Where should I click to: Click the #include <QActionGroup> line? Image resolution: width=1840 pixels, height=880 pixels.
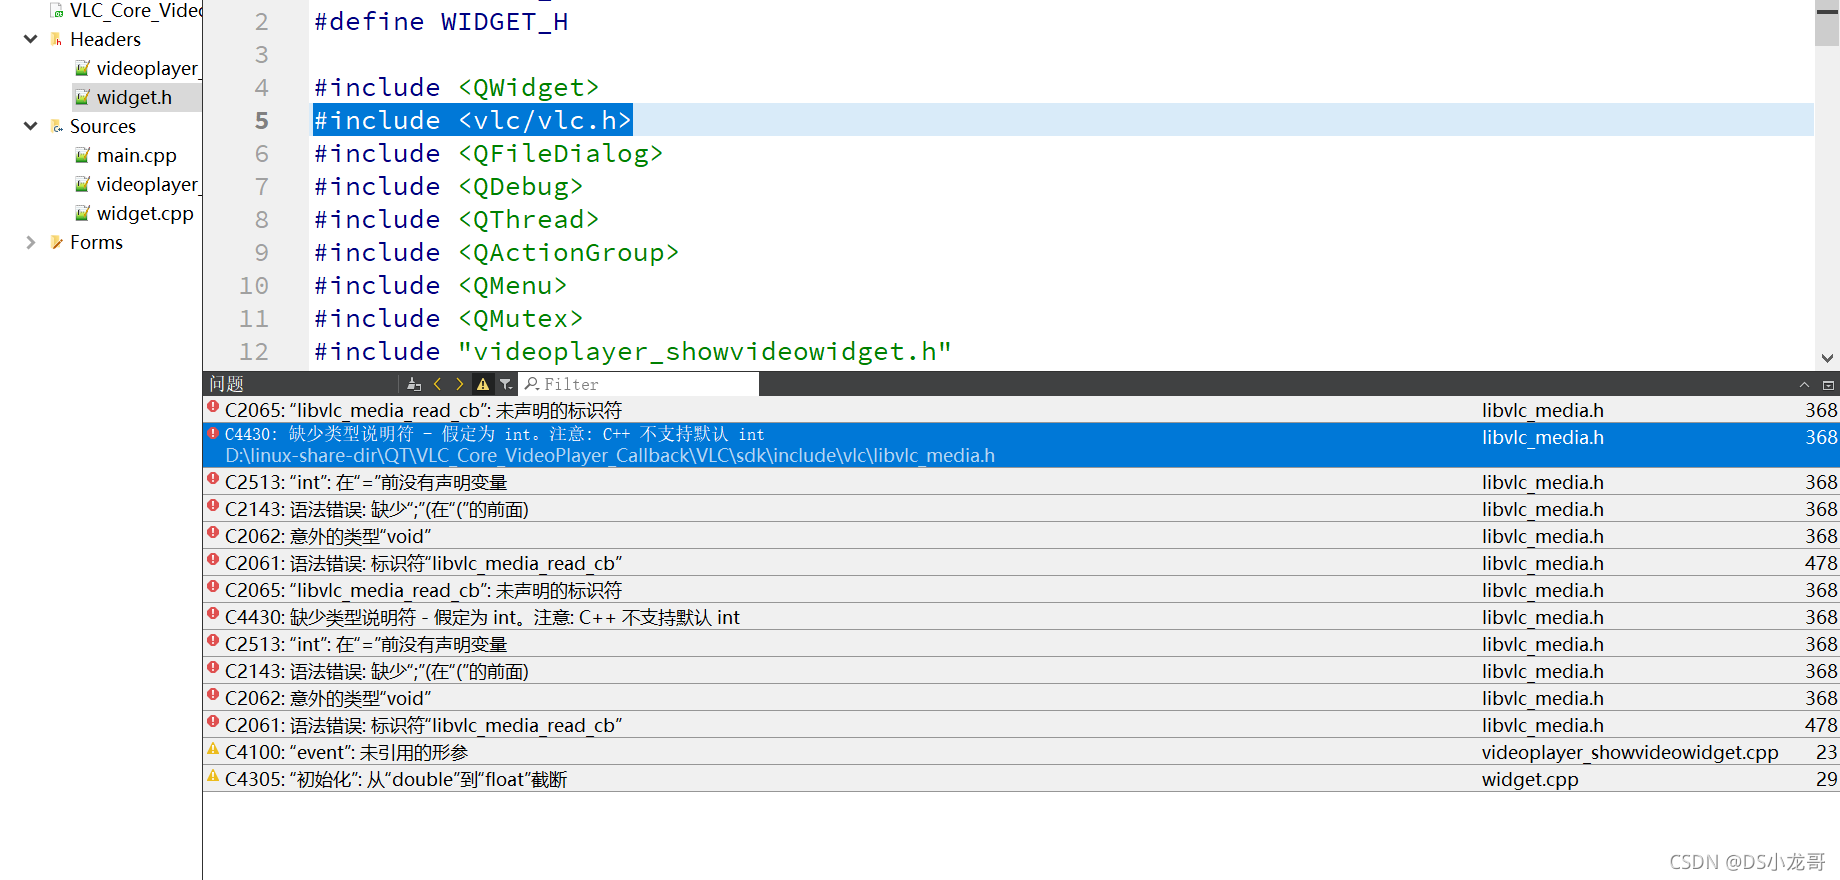[x=496, y=252]
